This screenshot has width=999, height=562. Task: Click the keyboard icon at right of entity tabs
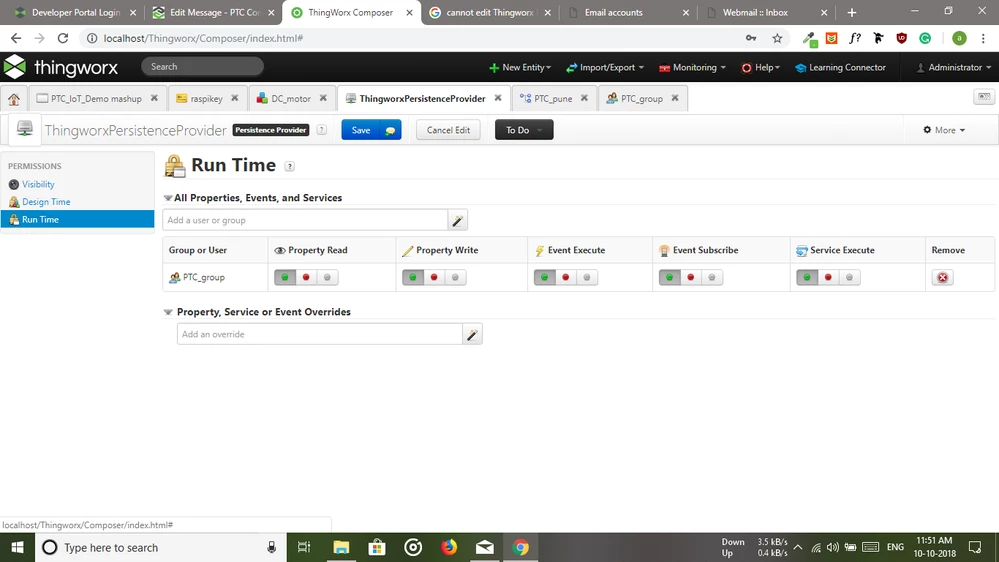984,97
